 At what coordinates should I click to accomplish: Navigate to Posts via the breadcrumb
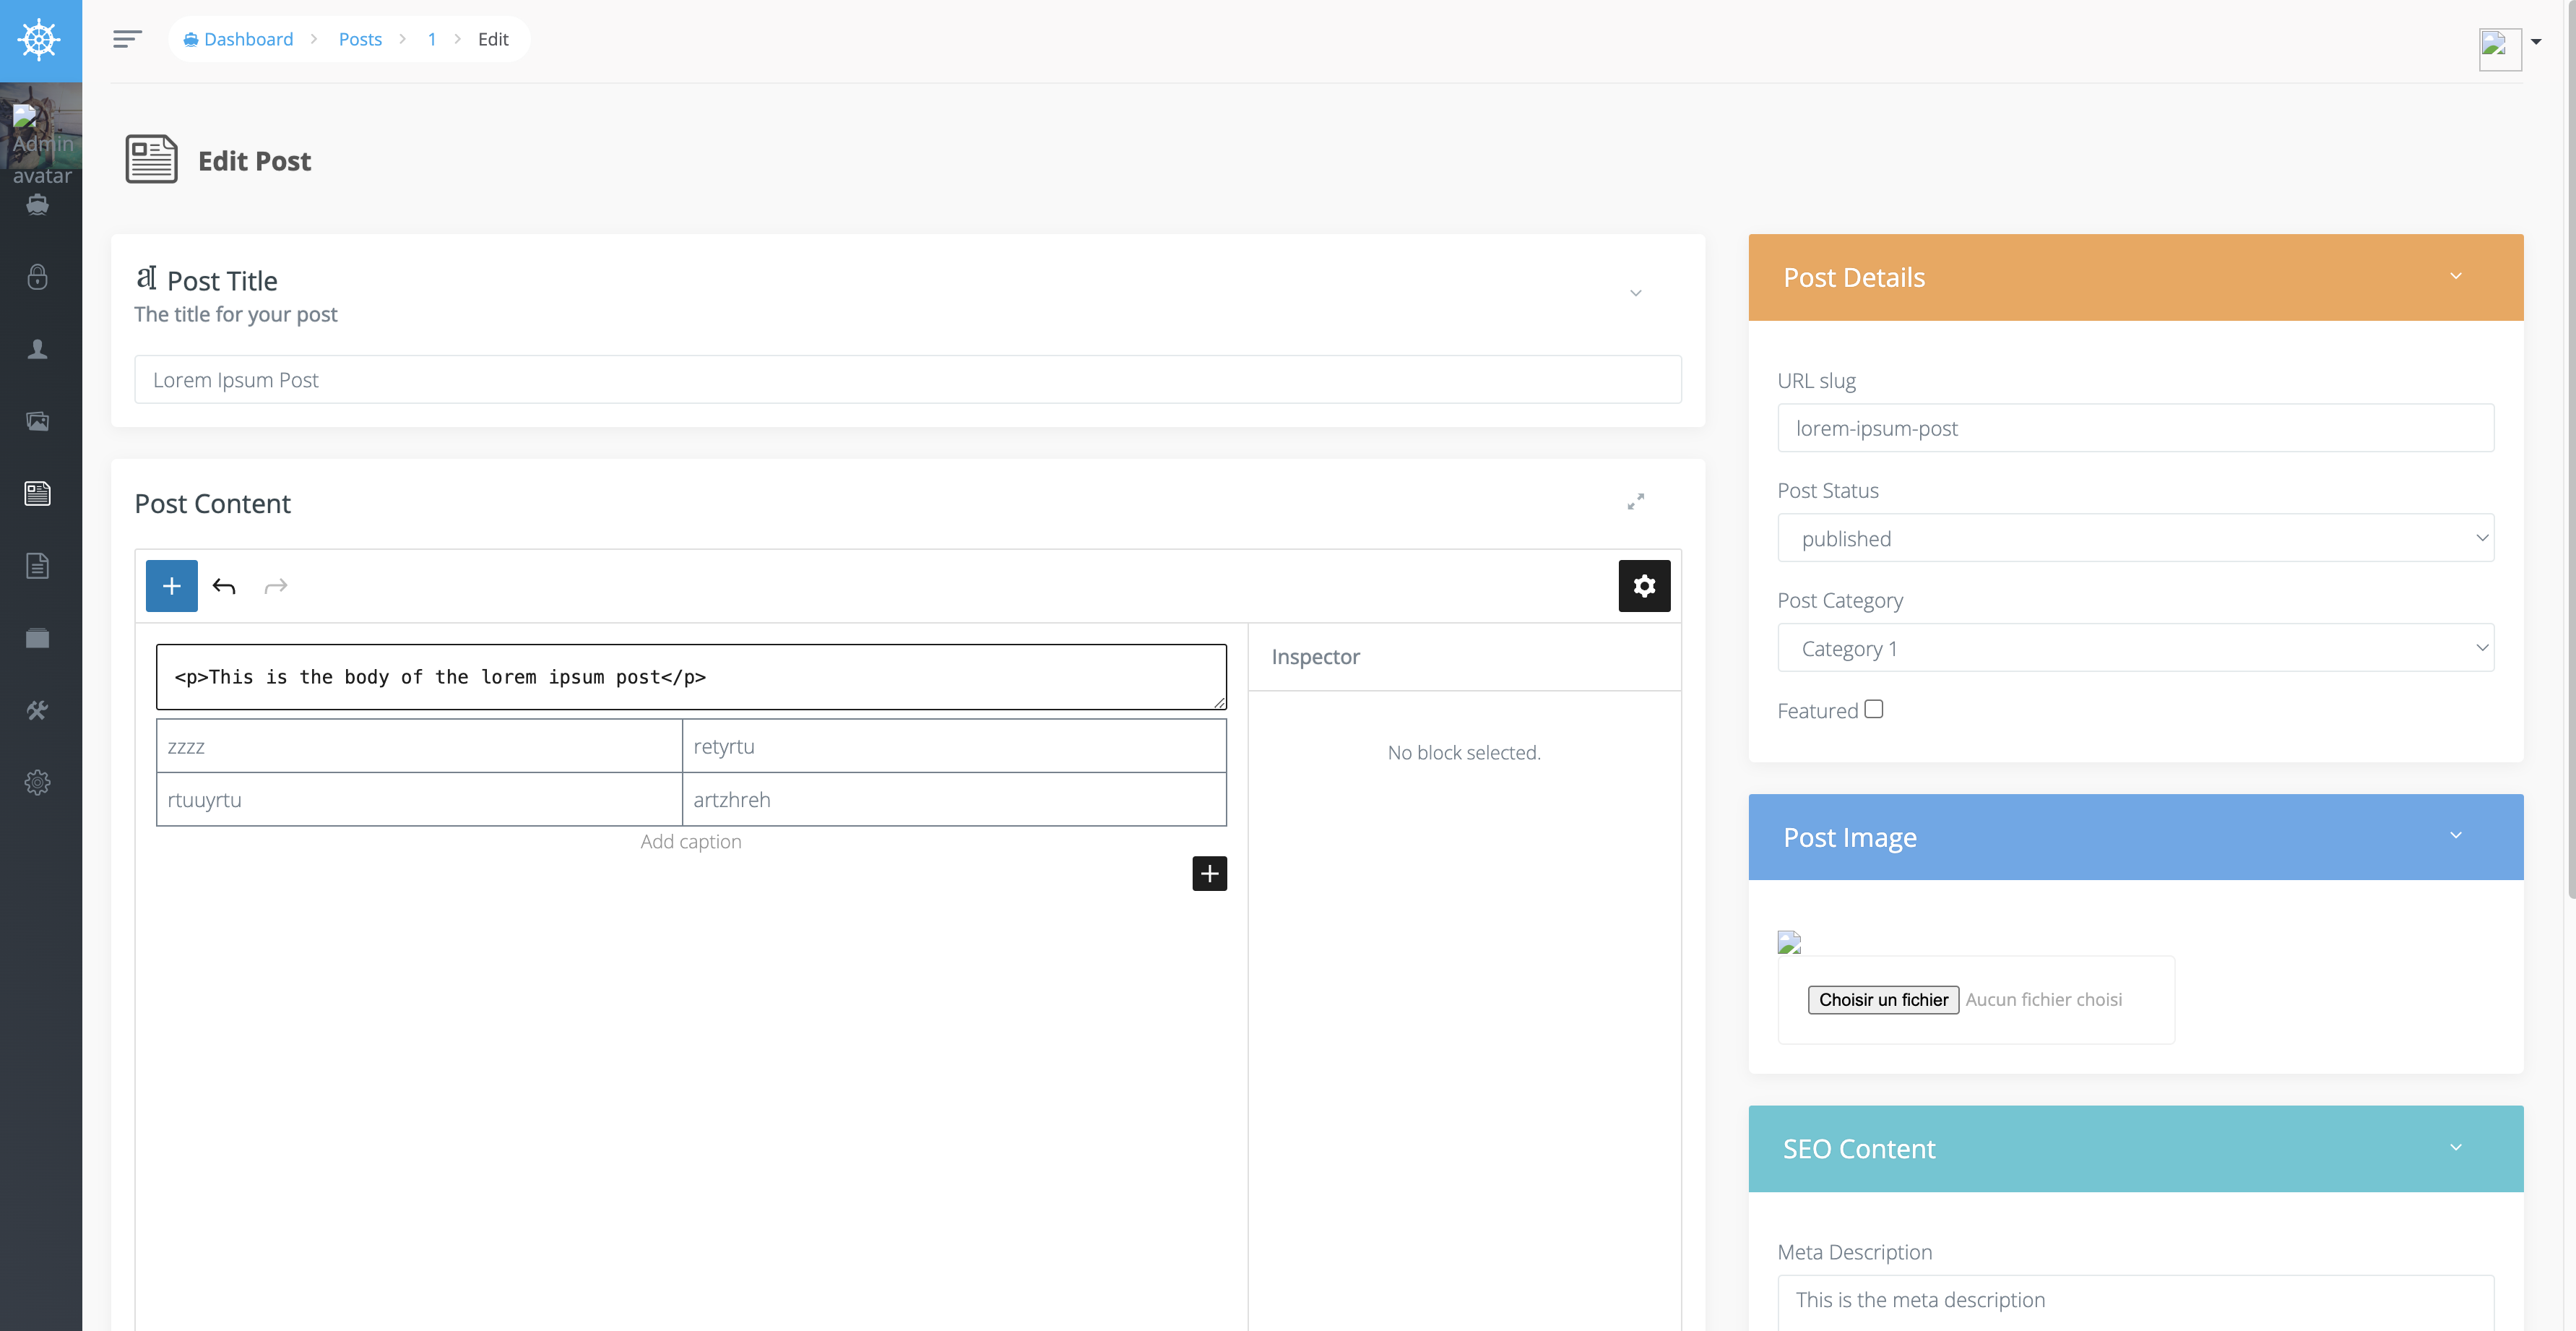point(360,39)
